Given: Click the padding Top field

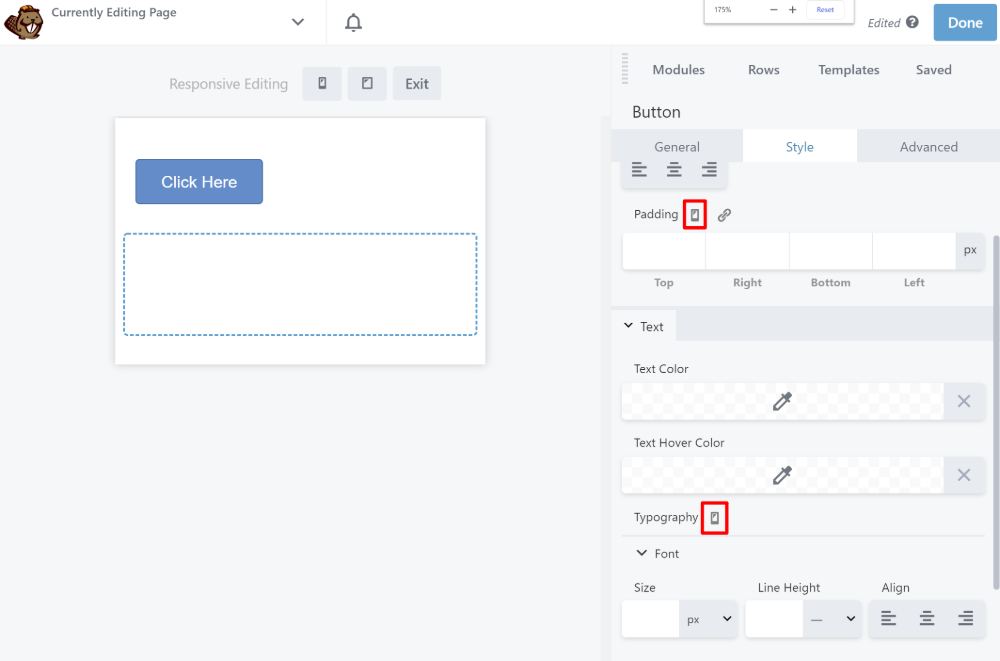Looking at the screenshot, I should click(x=664, y=251).
